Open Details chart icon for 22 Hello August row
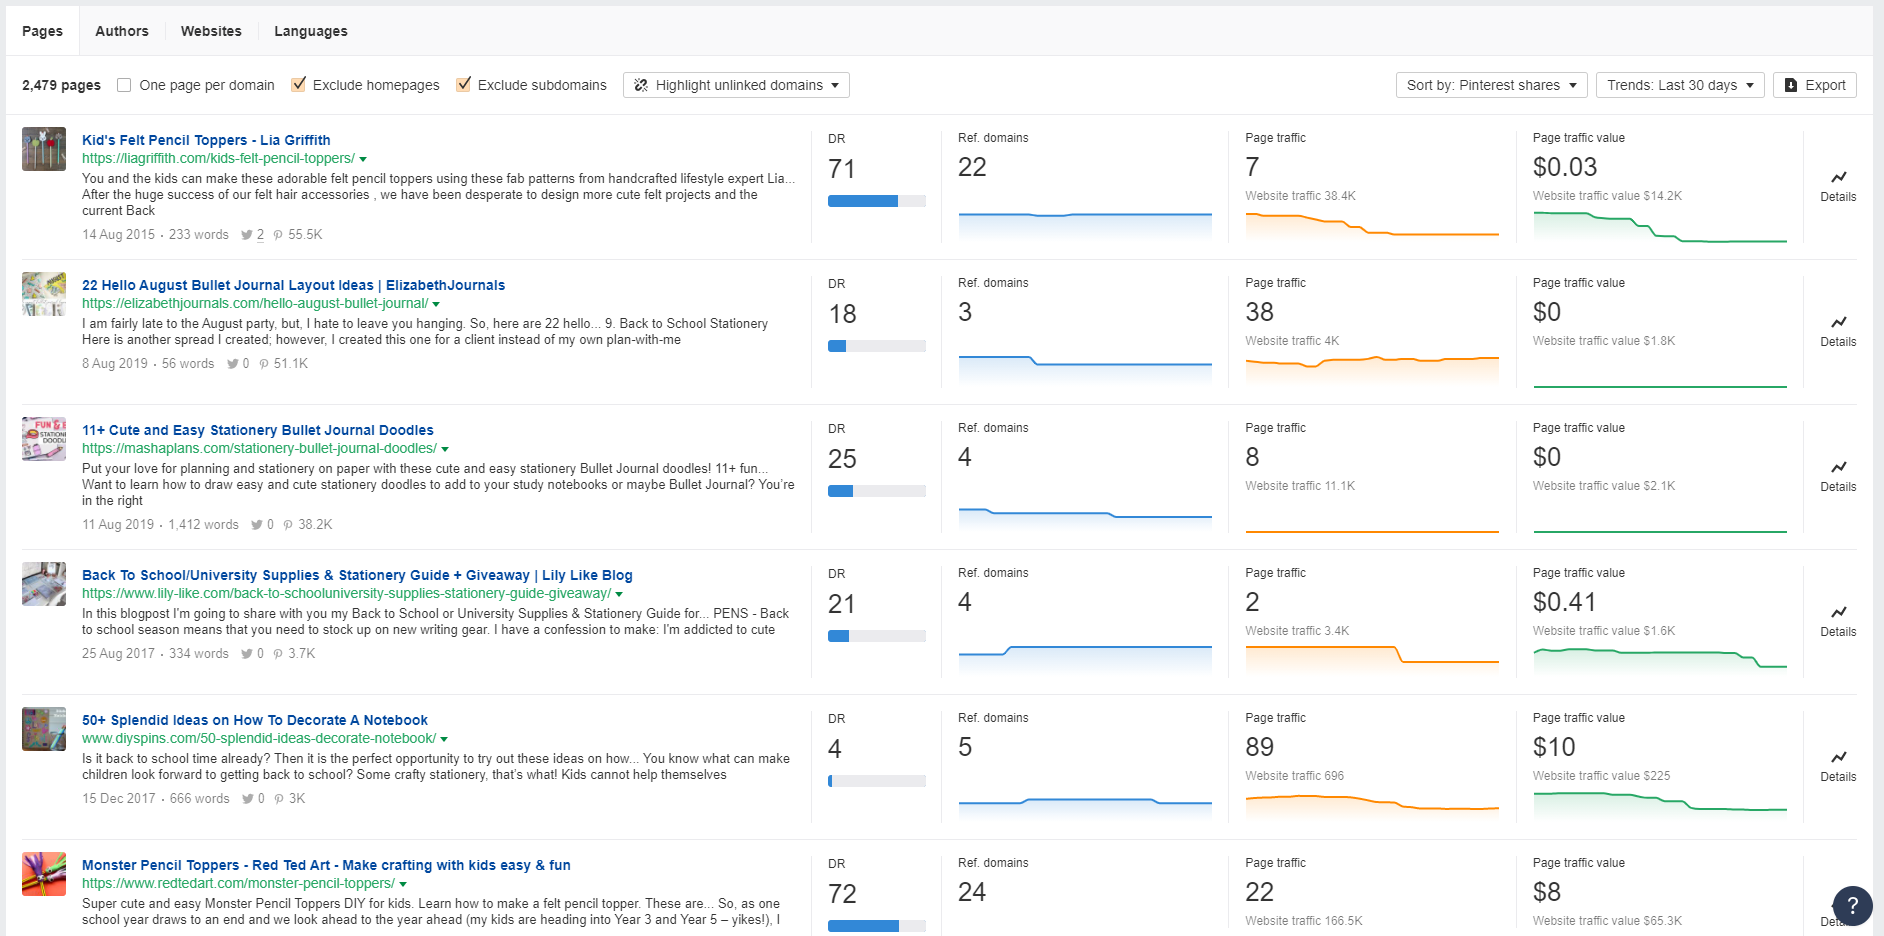 click(1838, 323)
